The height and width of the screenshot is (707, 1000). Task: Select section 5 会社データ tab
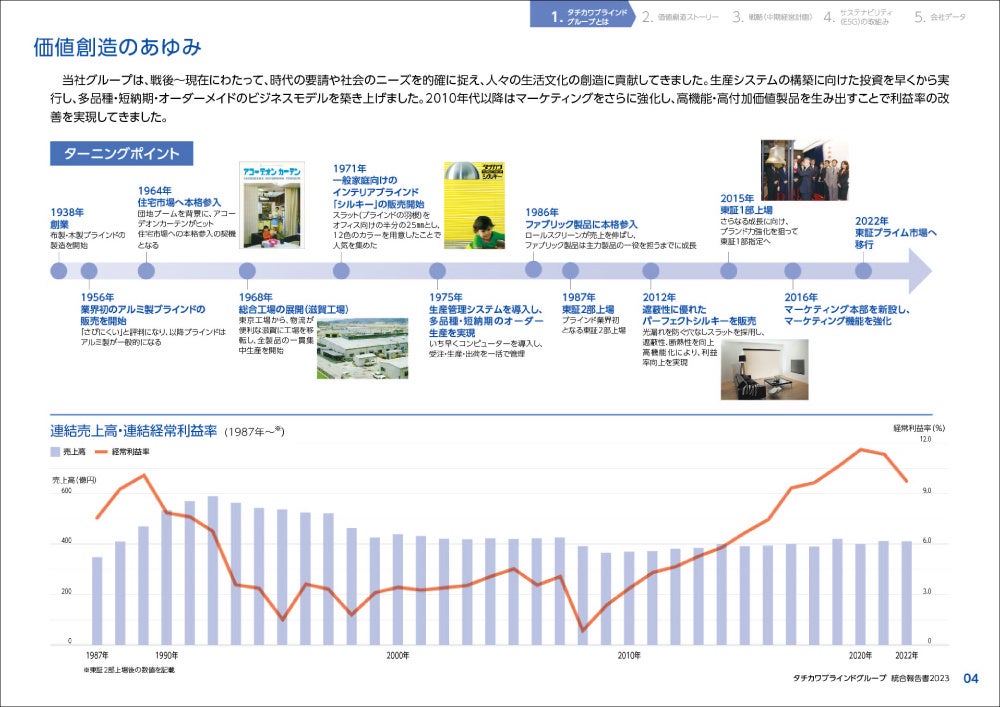point(940,17)
